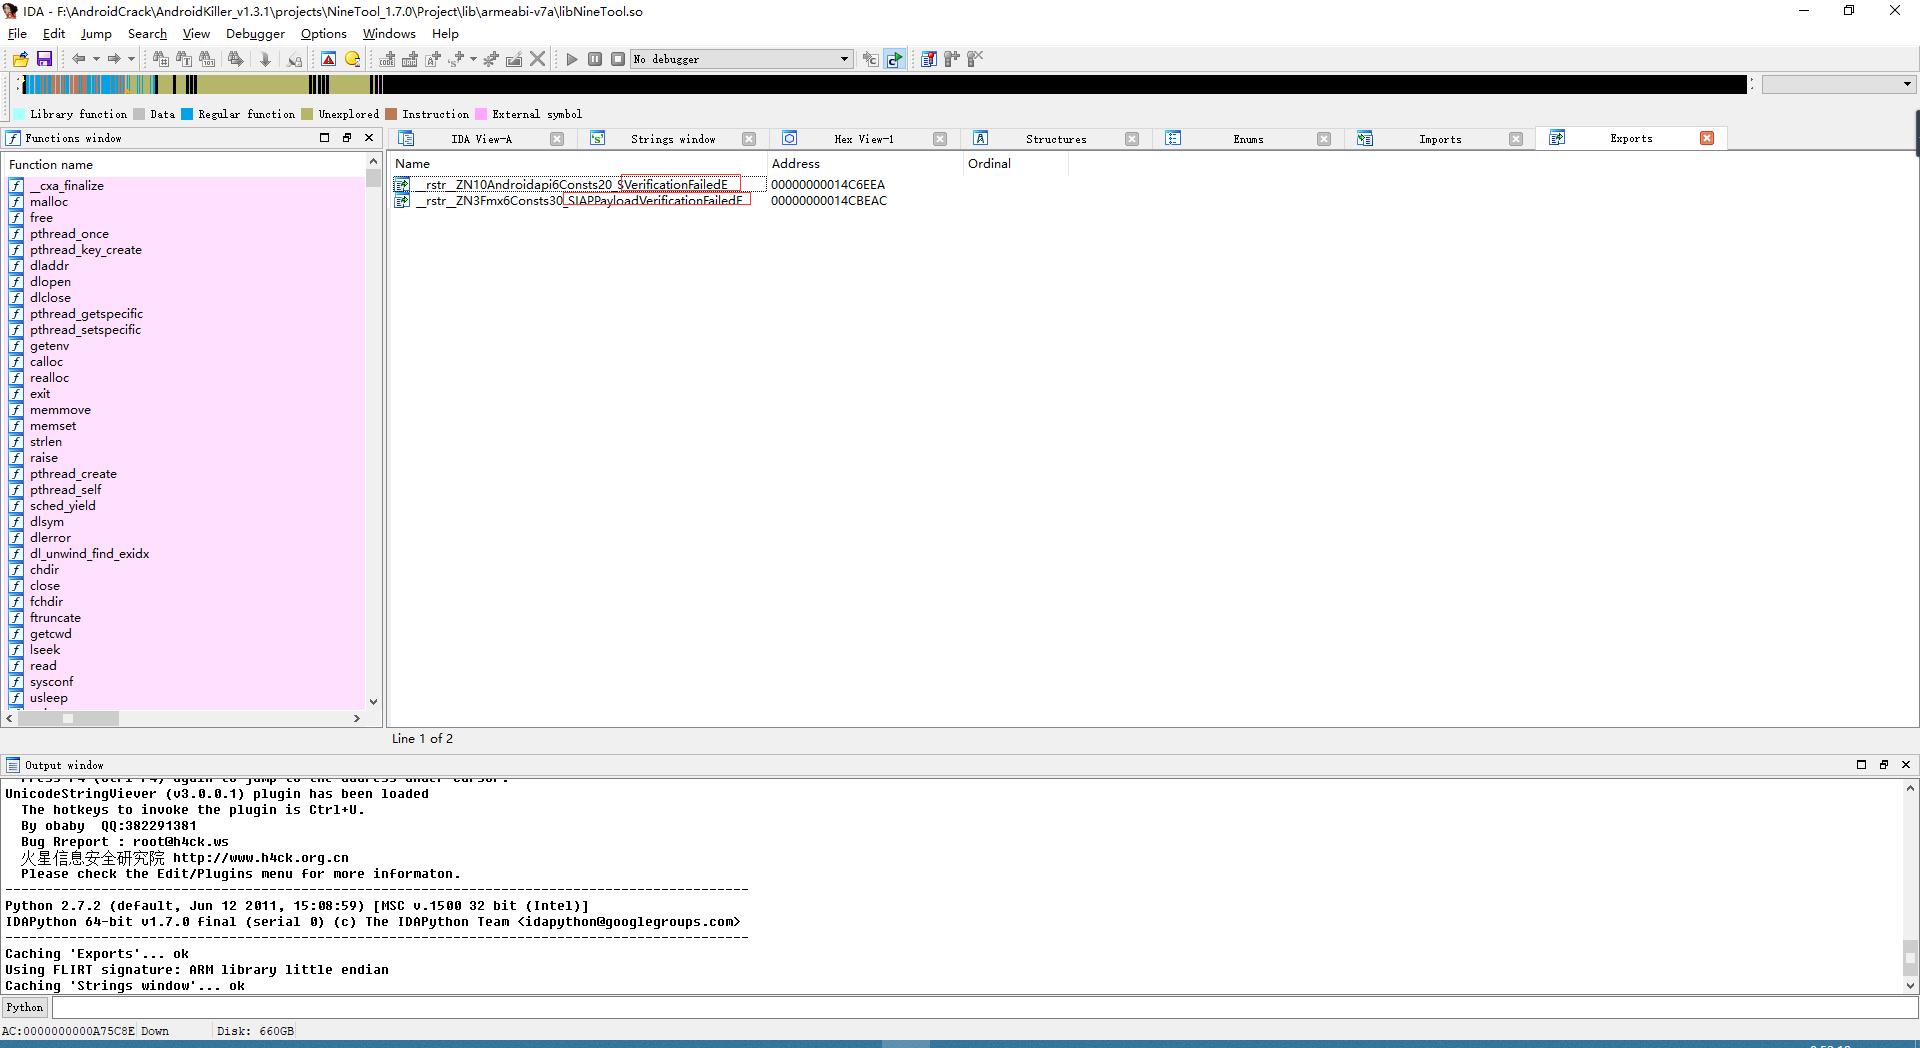Click the red warning triangle toolbar icon
Viewport: 1920px width, 1048px height.
pos(328,59)
